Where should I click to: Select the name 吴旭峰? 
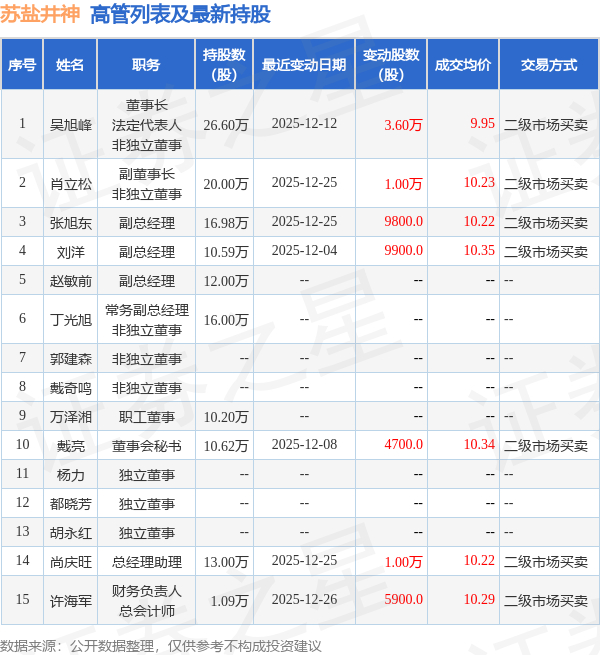pyautogui.click(x=71, y=124)
